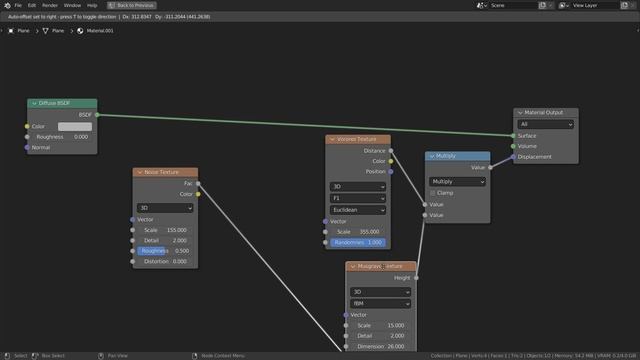Image resolution: width=640 pixels, height=360 pixels.
Task: Click the View Layer name field
Action: [x=595, y=5]
